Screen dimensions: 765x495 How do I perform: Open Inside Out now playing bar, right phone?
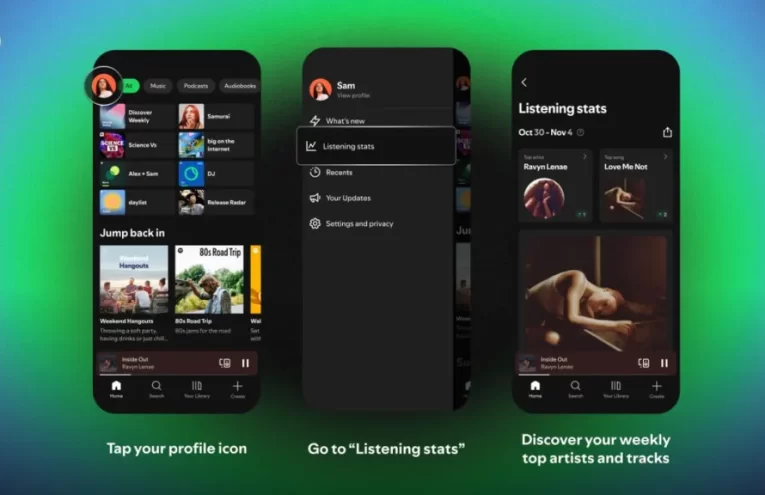pos(596,363)
